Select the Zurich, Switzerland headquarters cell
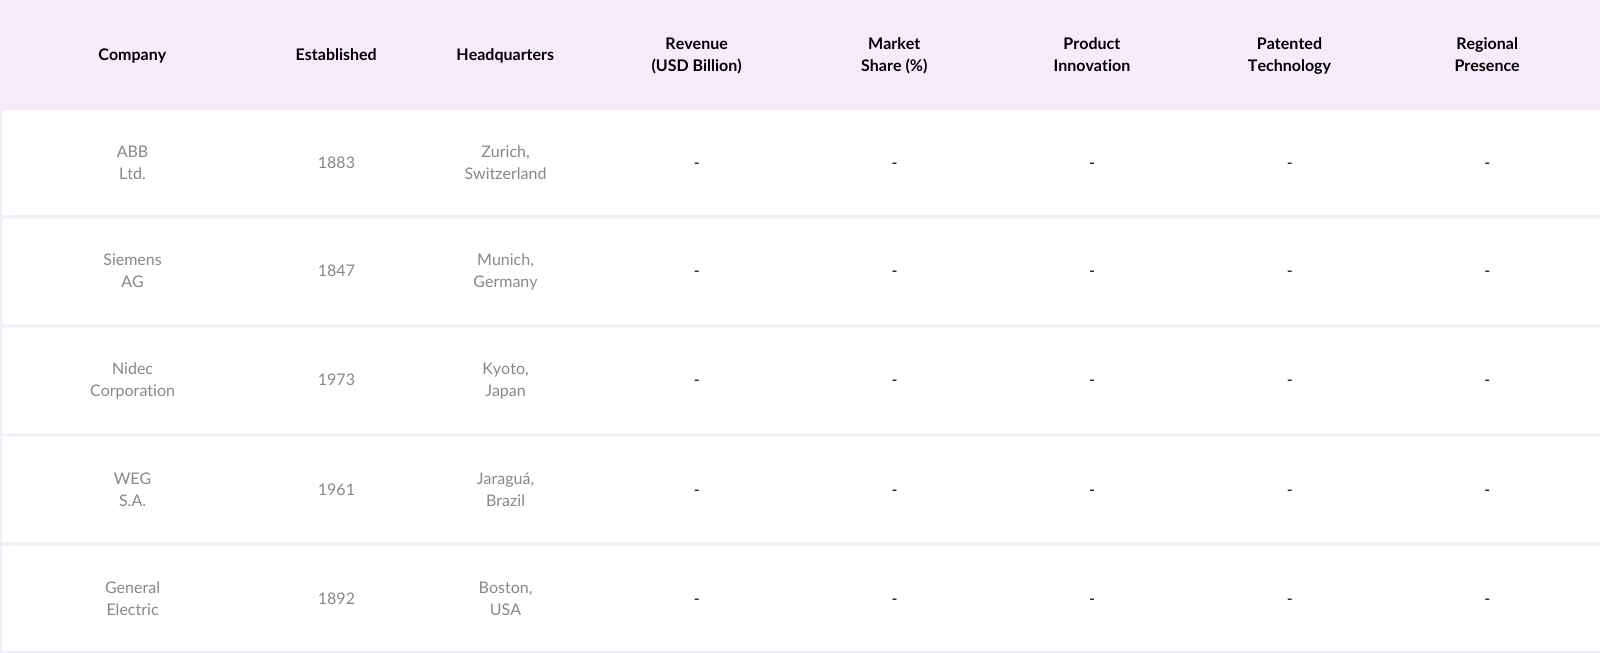 tap(505, 162)
